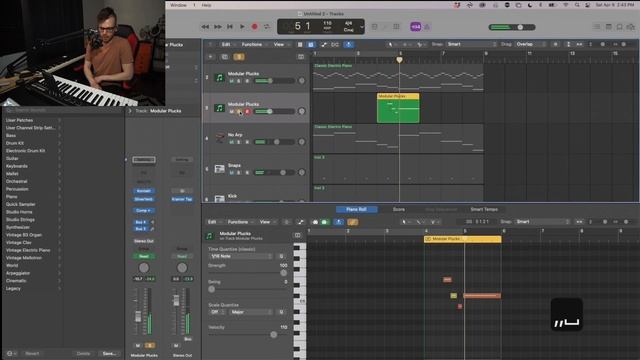Solo the No Arp track
The image size is (640, 360).
tap(239, 142)
